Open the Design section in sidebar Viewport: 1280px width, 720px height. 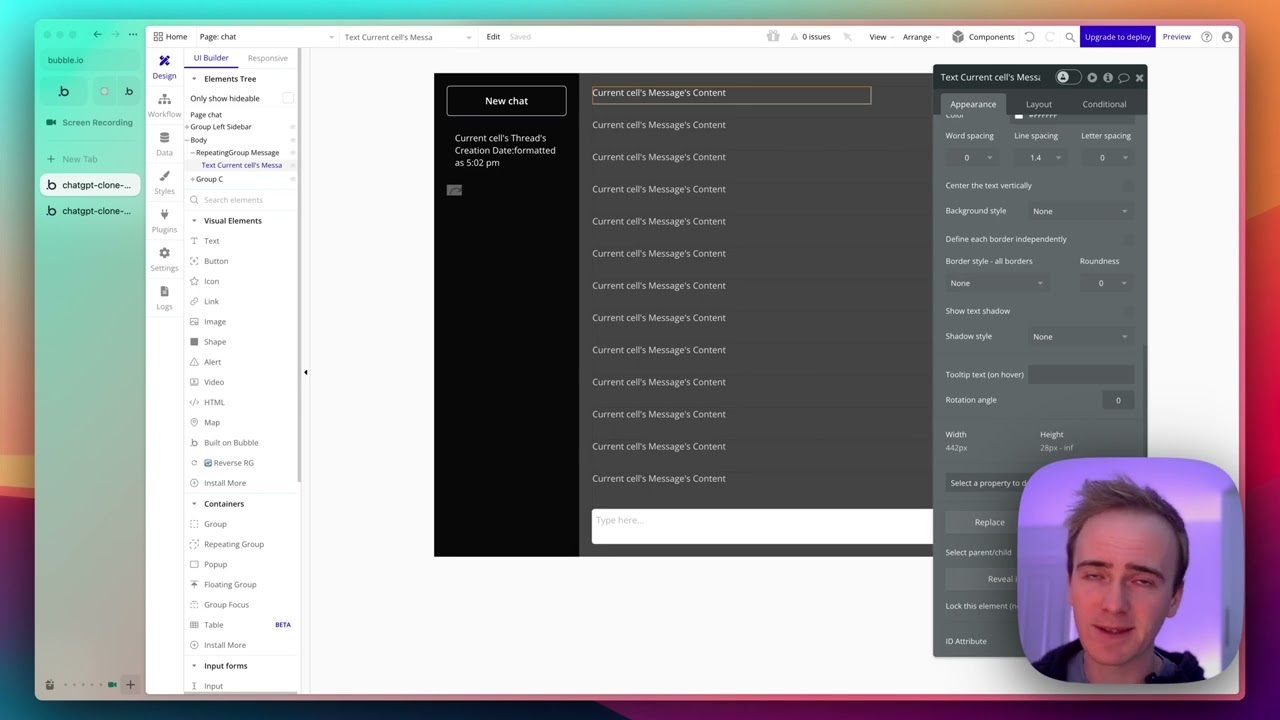pos(164,67)
